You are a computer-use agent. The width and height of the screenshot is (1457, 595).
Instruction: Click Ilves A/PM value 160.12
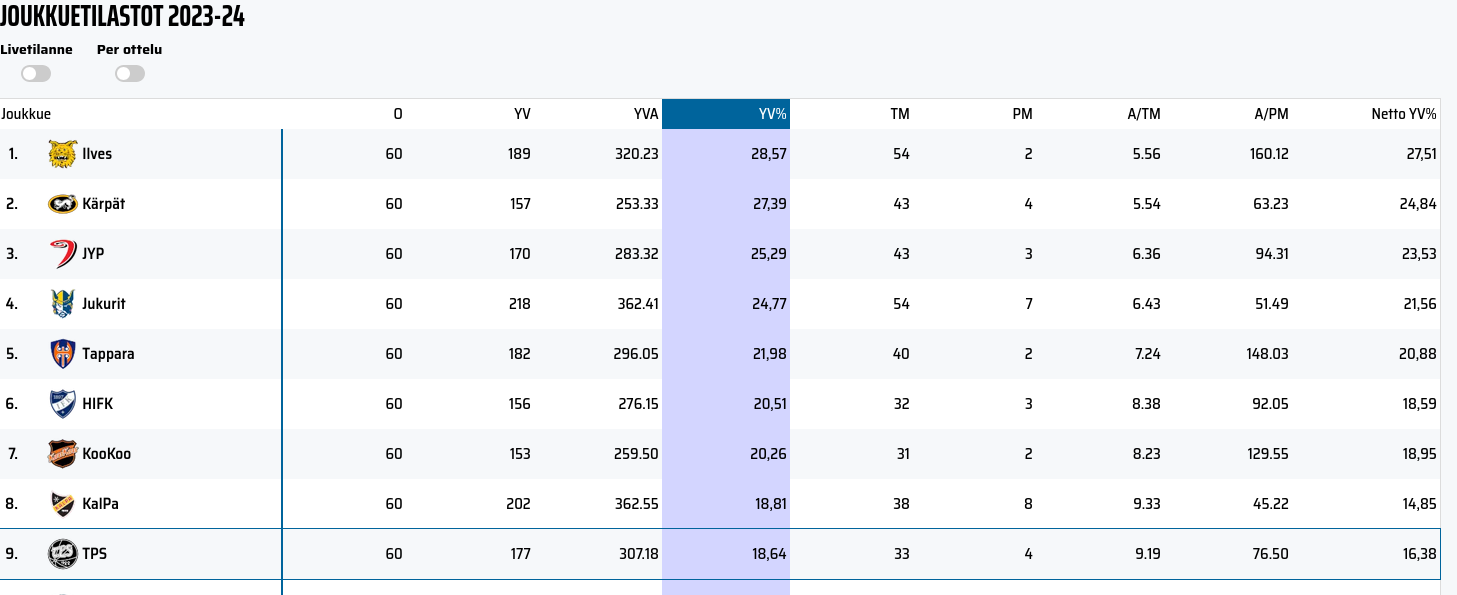[1268, 154]
